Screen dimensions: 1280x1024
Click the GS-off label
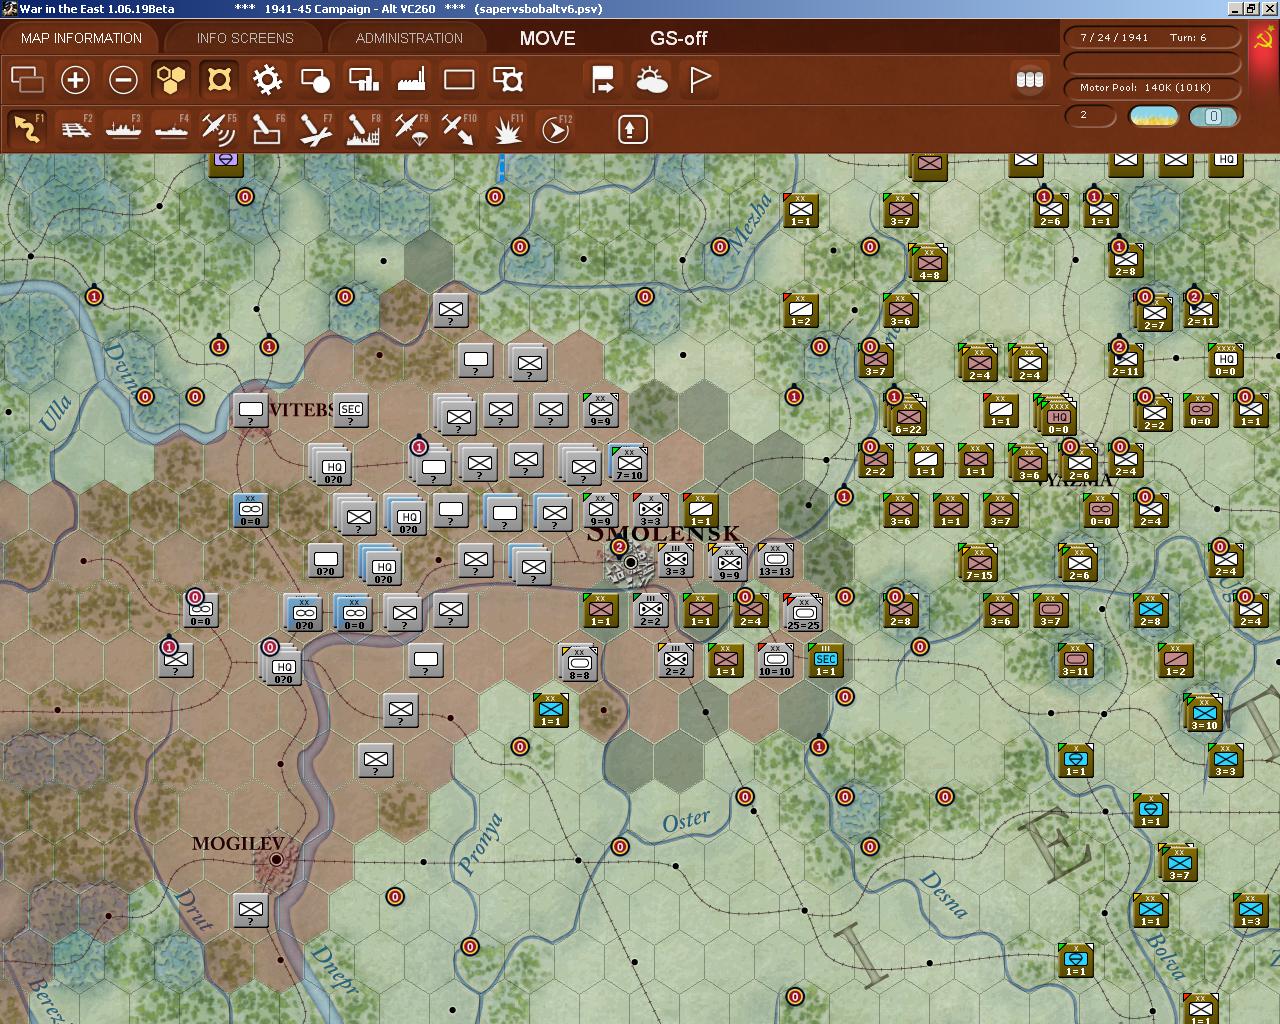pos(678,38)
